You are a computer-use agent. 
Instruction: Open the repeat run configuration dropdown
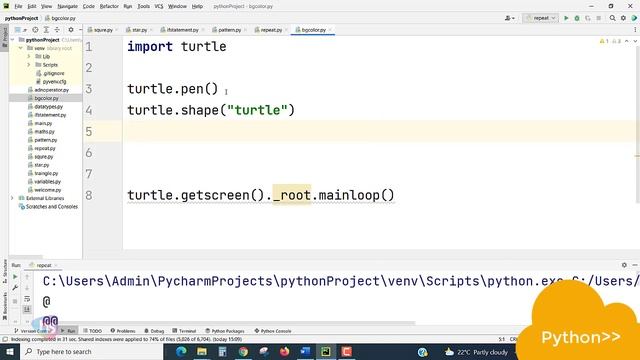[540, 18]
